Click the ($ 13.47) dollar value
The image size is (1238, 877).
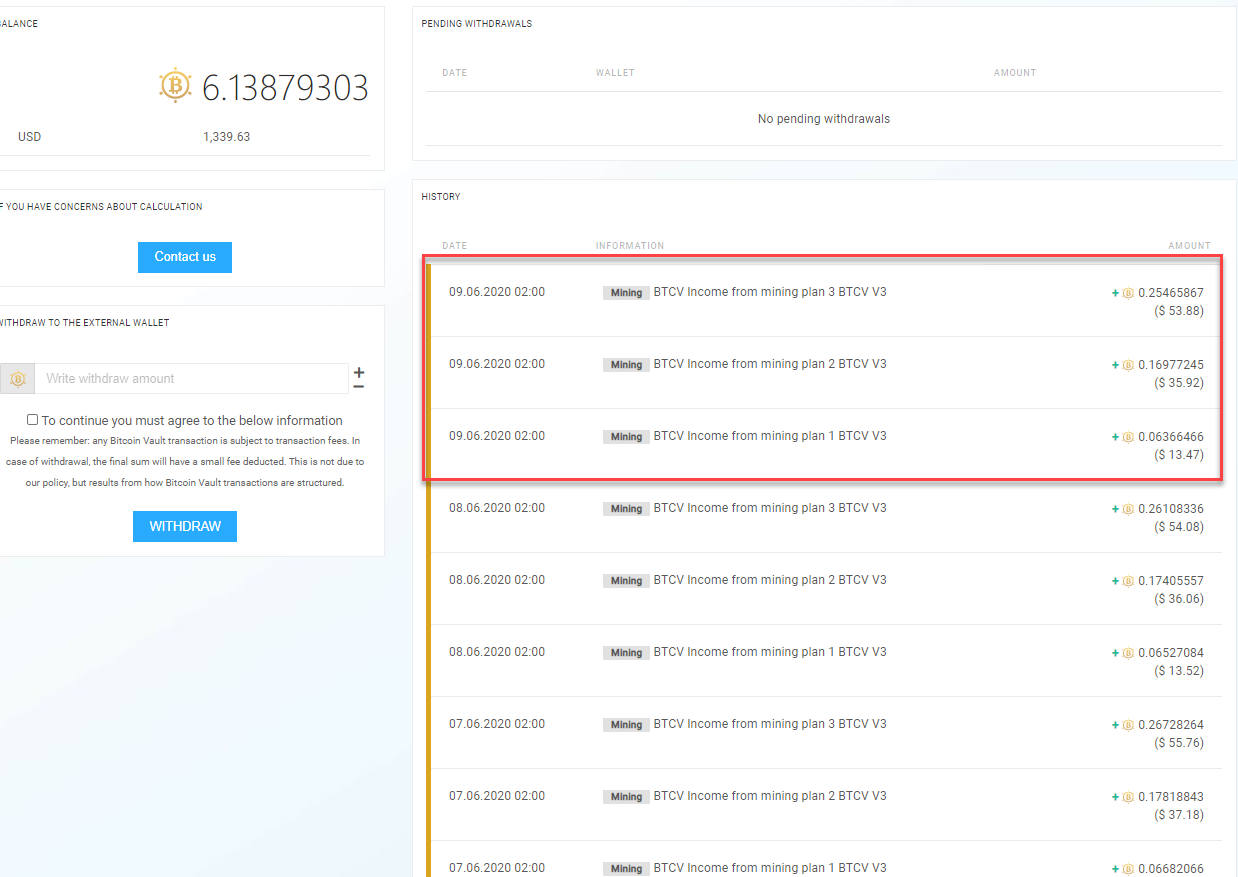tap(1179, 455)
